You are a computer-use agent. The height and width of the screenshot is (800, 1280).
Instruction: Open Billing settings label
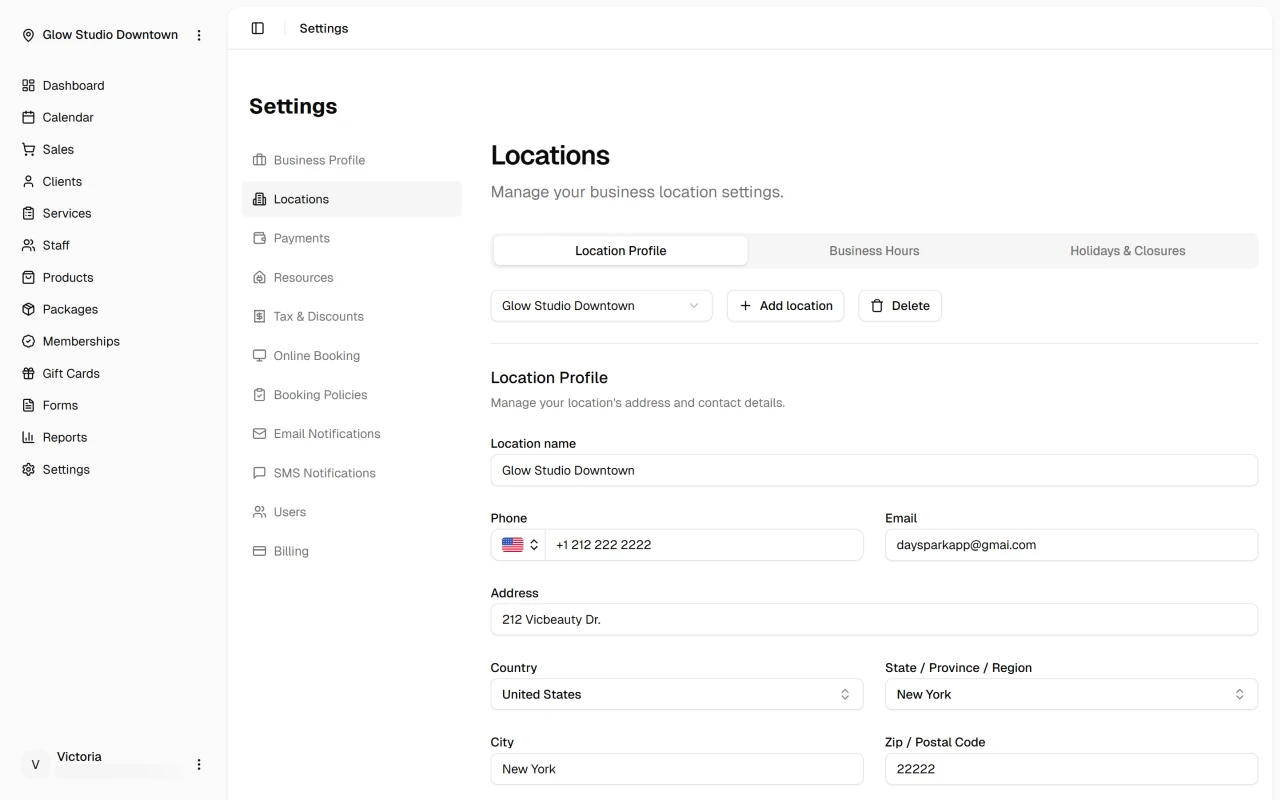(x=291, y=551)
